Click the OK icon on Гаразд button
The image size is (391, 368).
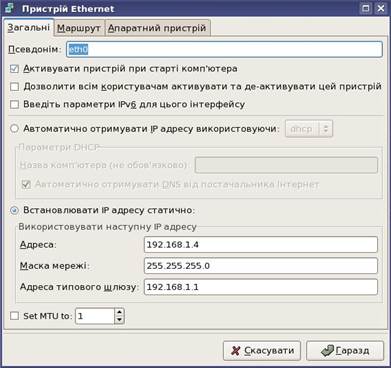coord(327,351)
